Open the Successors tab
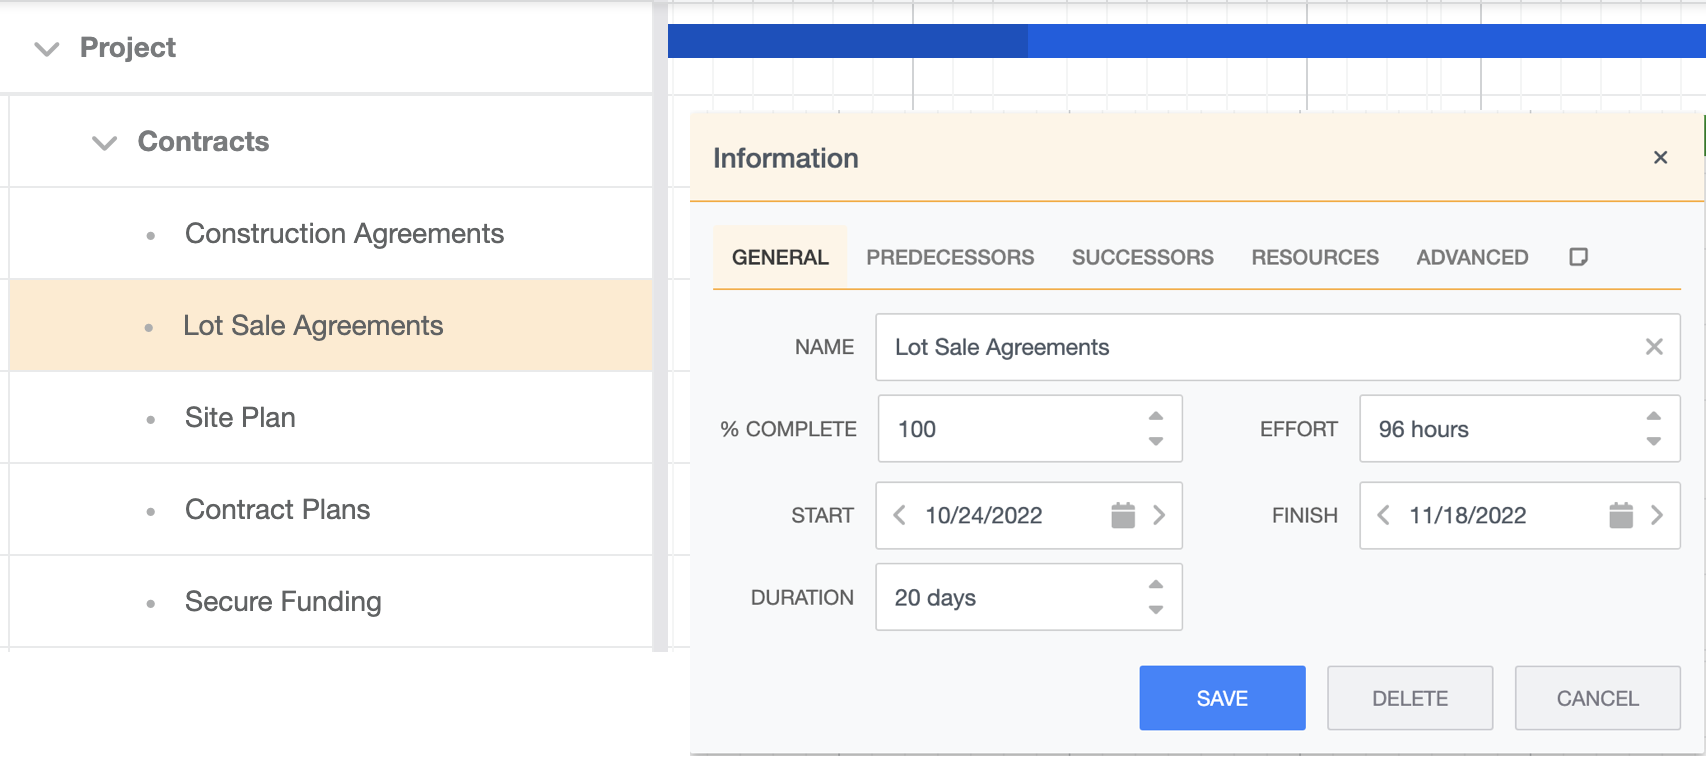 coord(1143,257)
